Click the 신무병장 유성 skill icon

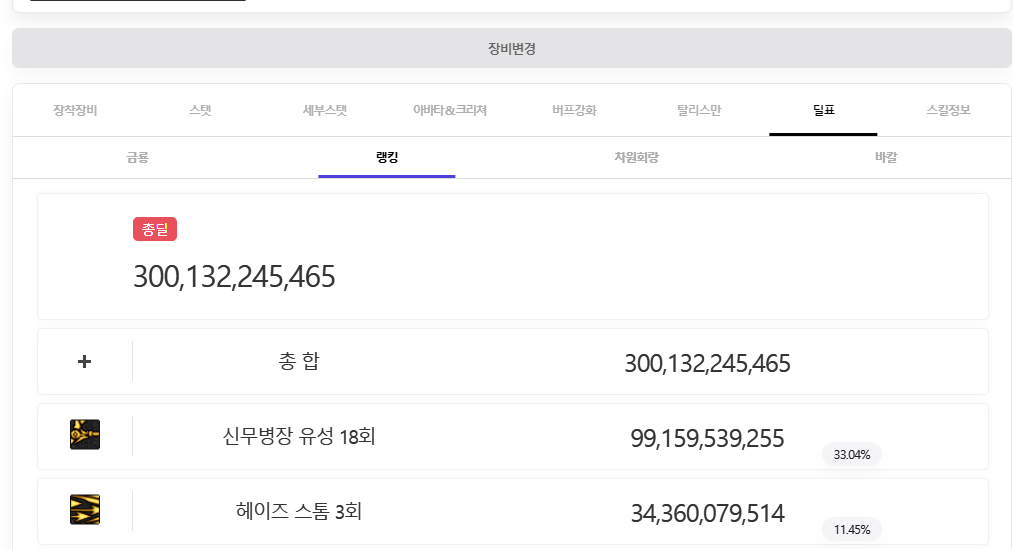[85, 435]
